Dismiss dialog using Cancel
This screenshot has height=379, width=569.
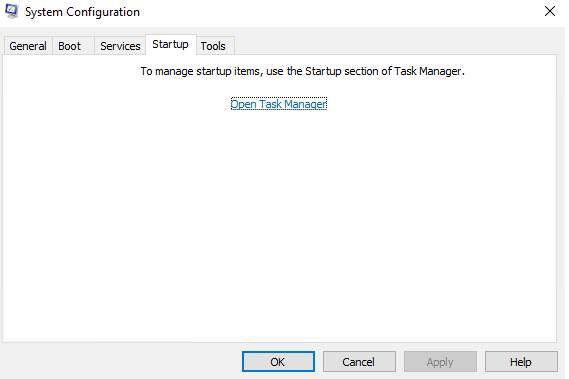(x=359, y=362)
